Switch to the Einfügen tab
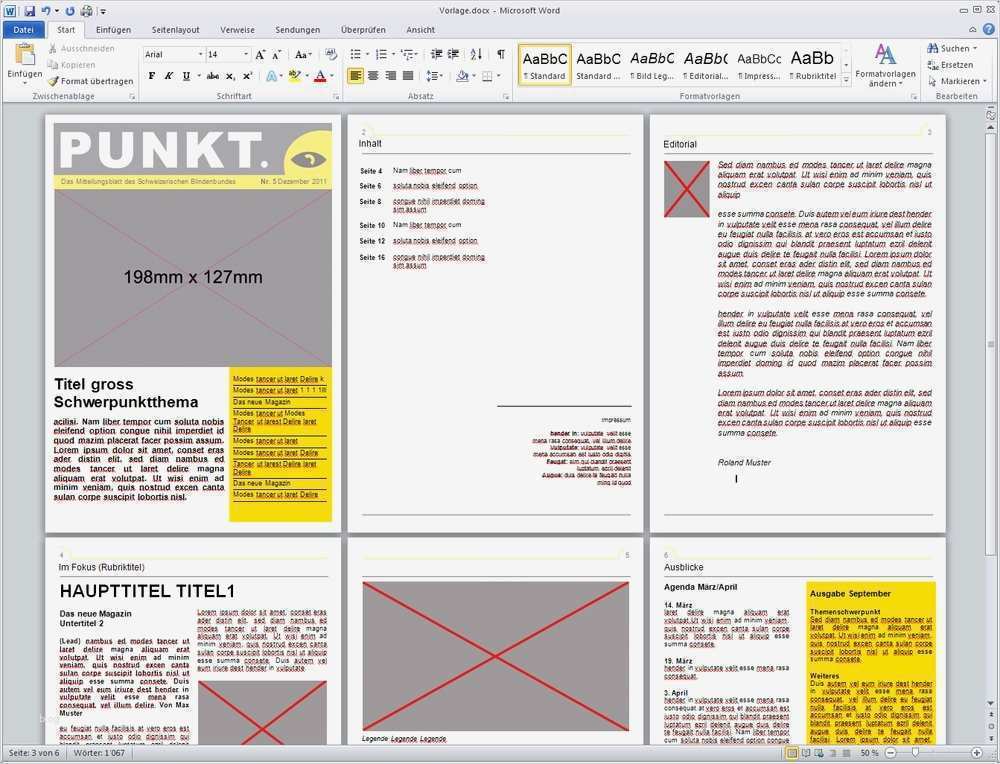 pos(114,29)
